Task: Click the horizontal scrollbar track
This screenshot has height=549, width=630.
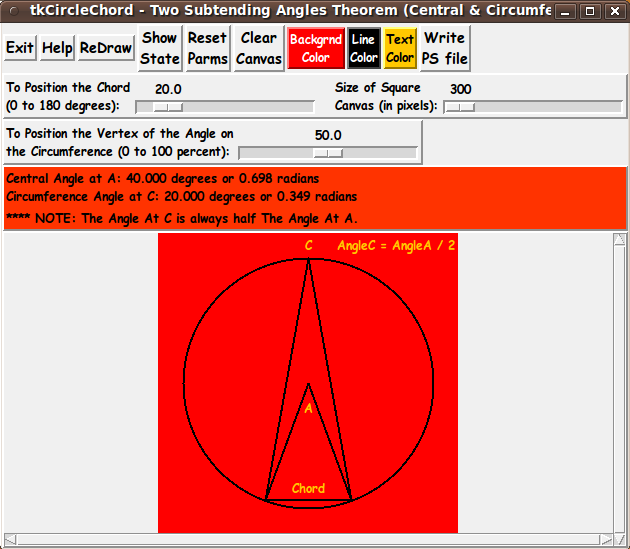Action: click(x=309, y=539)
